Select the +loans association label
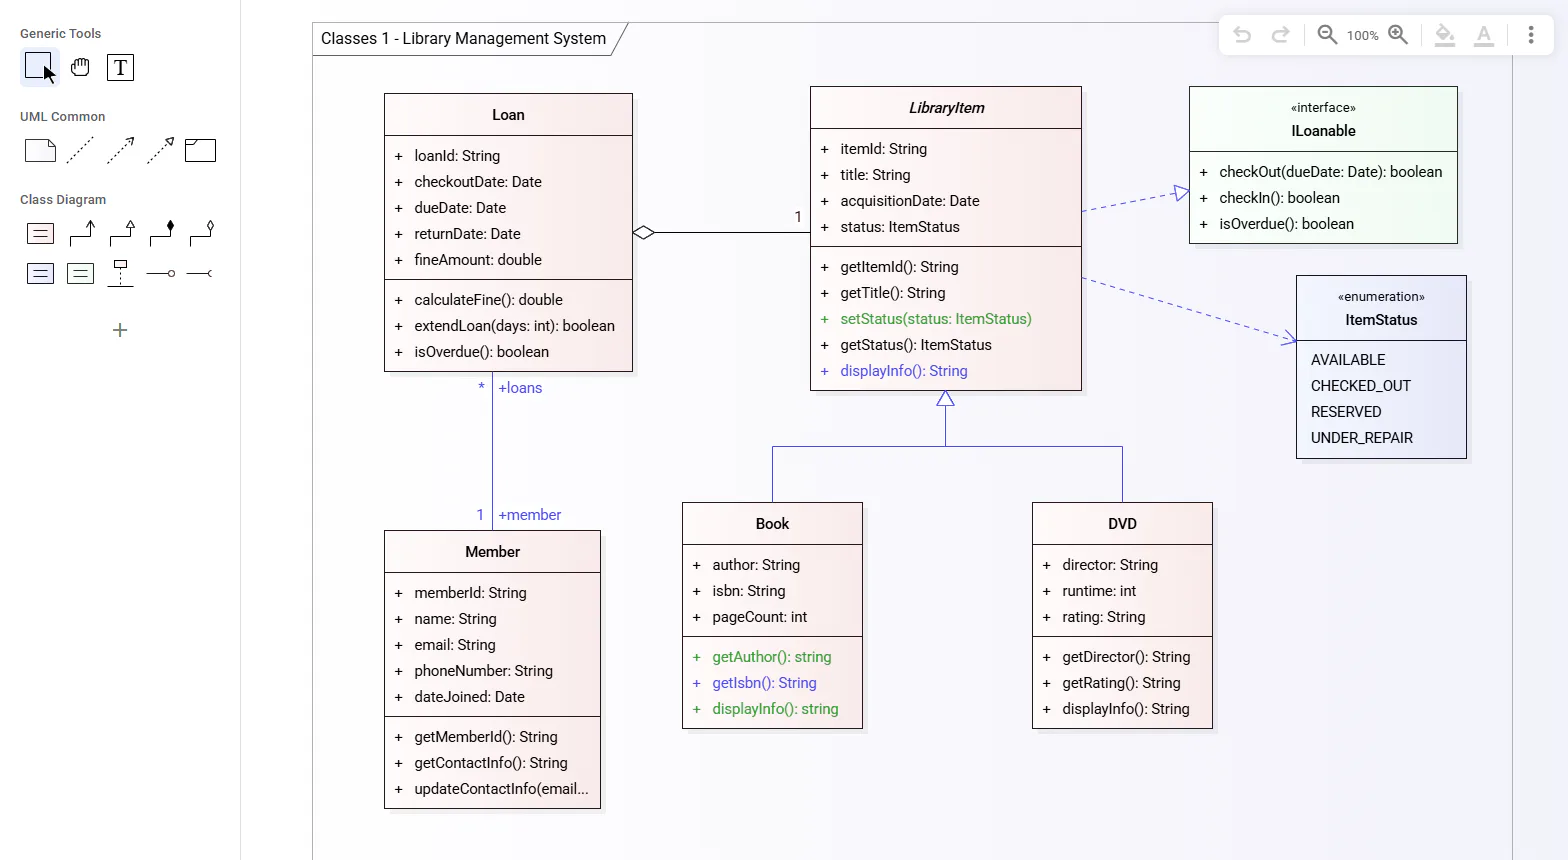 click(520, 388)
